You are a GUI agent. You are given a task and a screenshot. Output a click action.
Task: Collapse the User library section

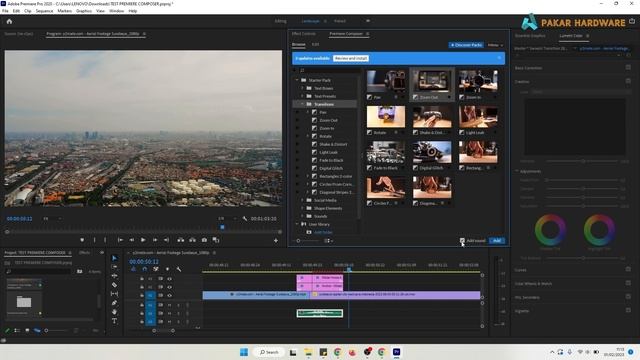point(297,224)
